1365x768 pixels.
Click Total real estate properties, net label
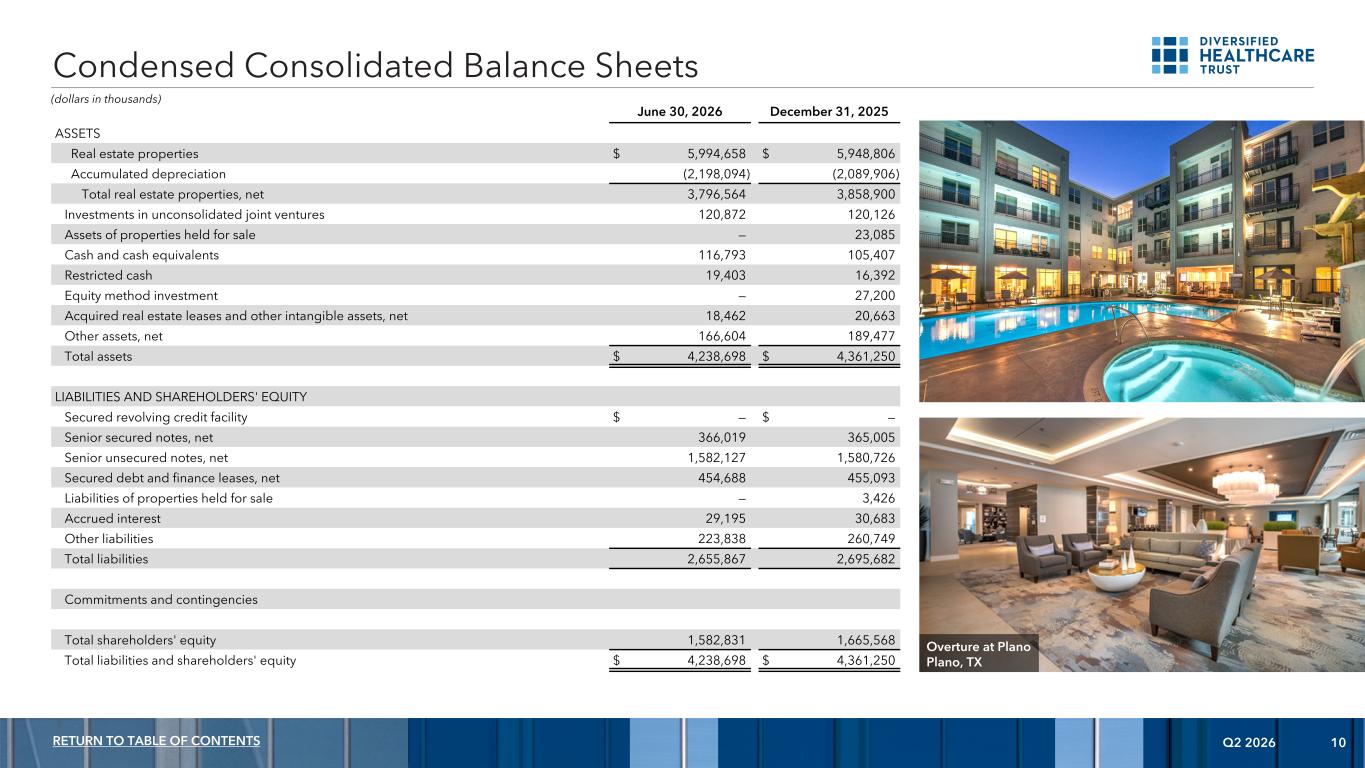tap(172, 194)
